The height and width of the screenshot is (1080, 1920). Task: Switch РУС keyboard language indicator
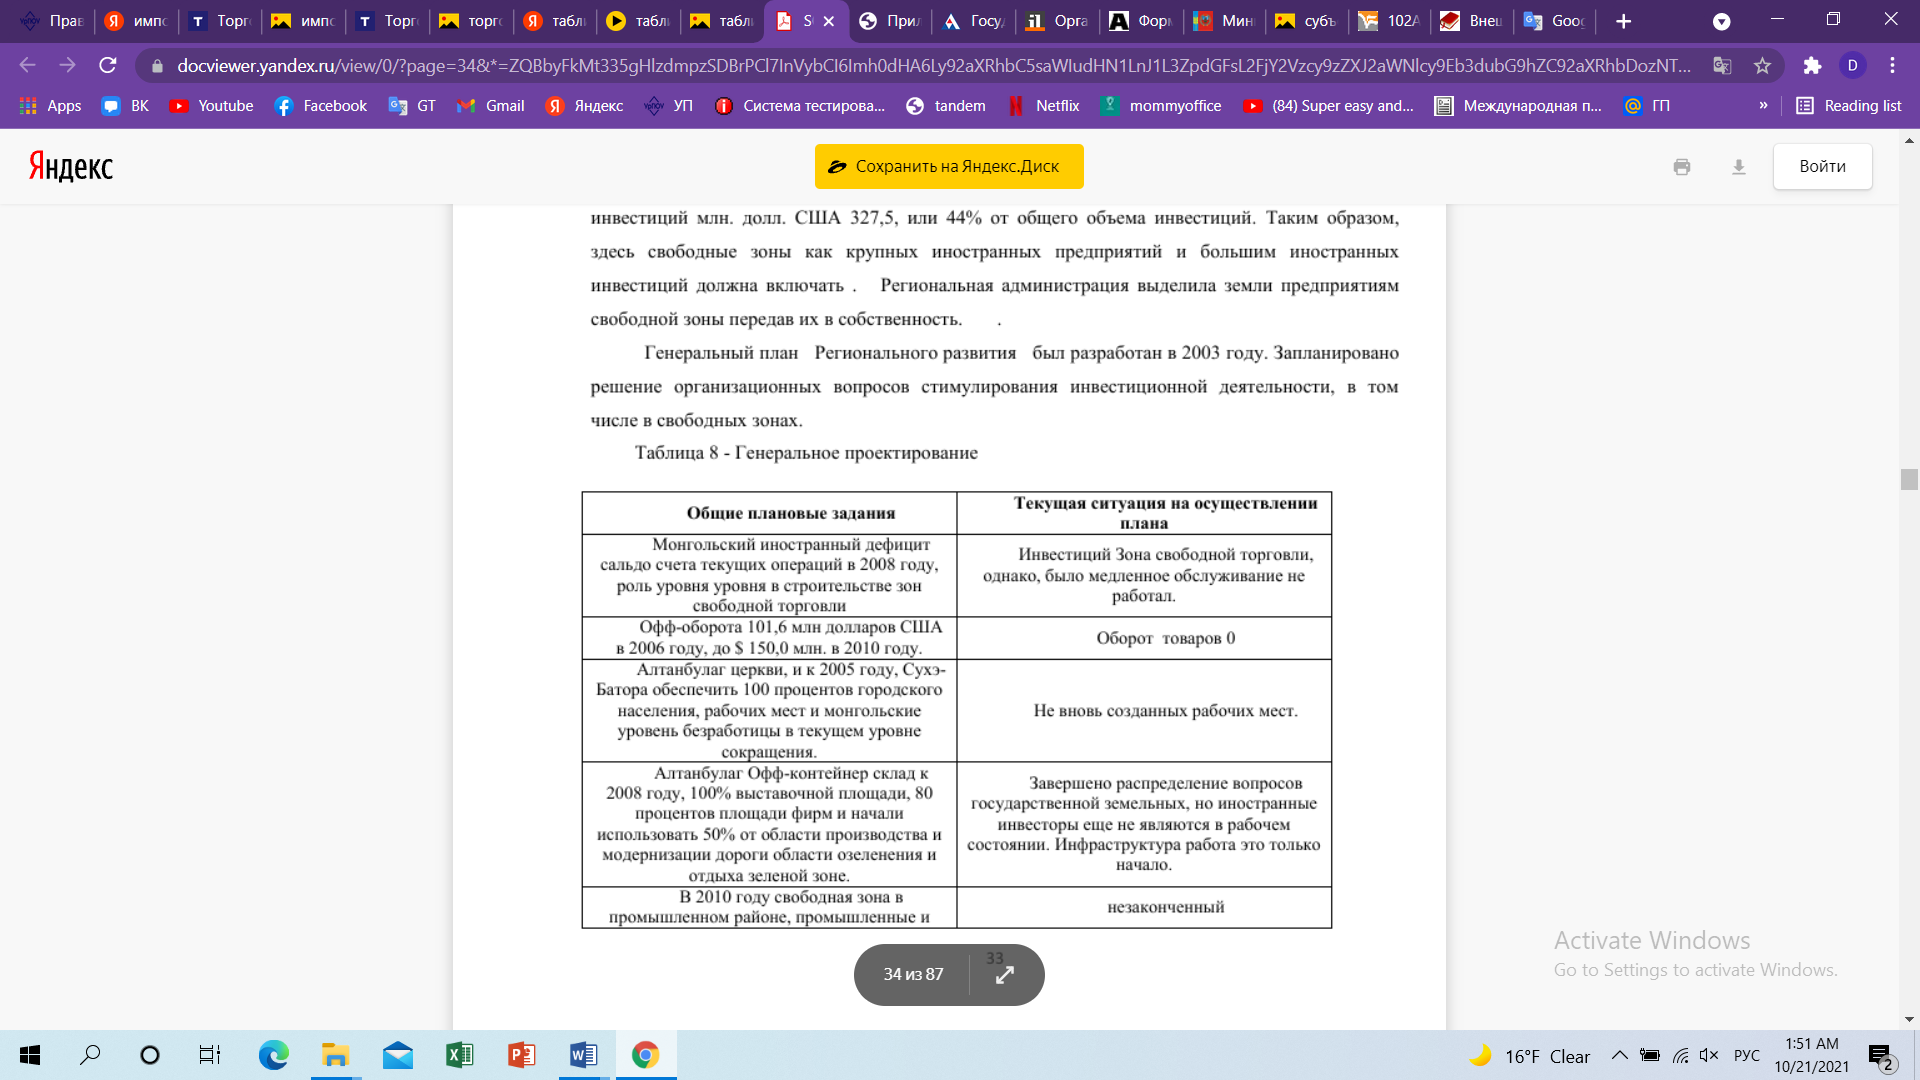1747,1056
